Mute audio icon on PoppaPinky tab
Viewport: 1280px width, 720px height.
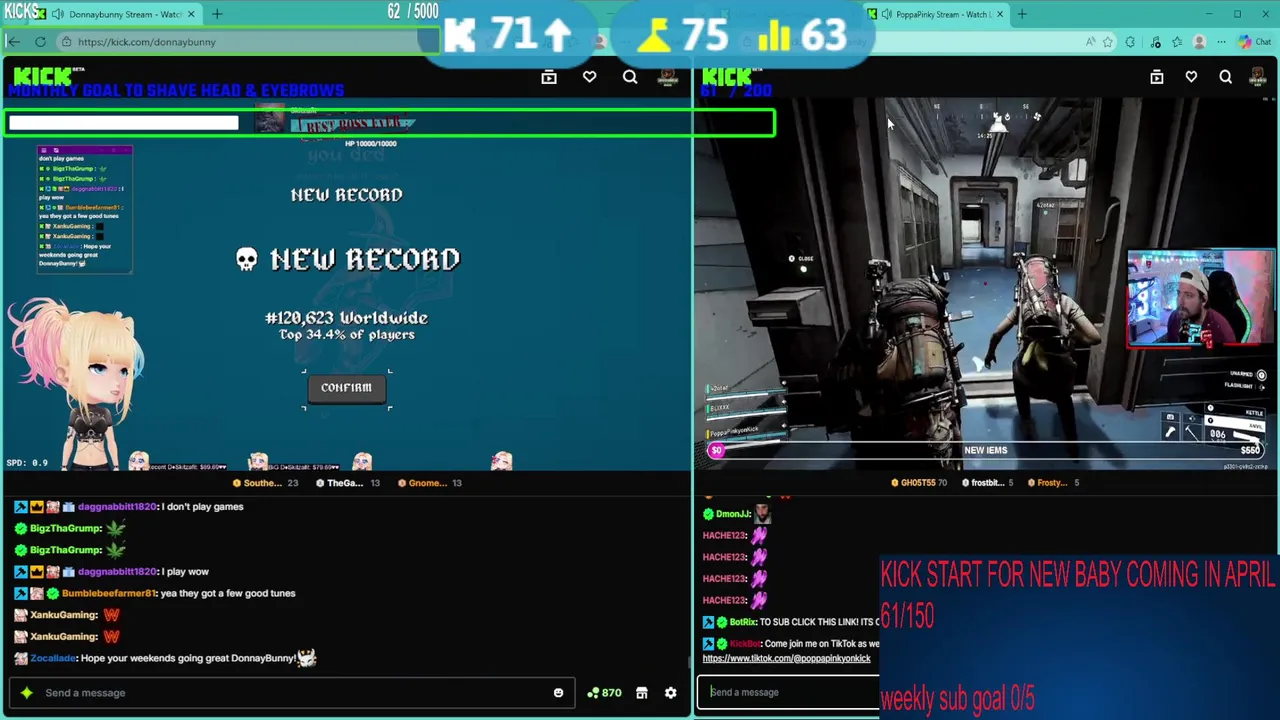click(887, 14)
